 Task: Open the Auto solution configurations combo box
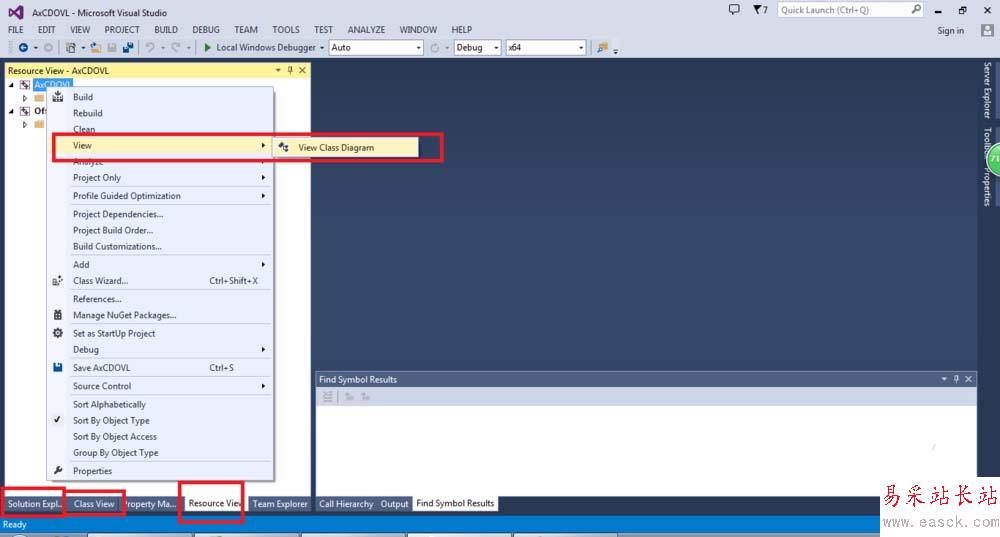[376, 48]
